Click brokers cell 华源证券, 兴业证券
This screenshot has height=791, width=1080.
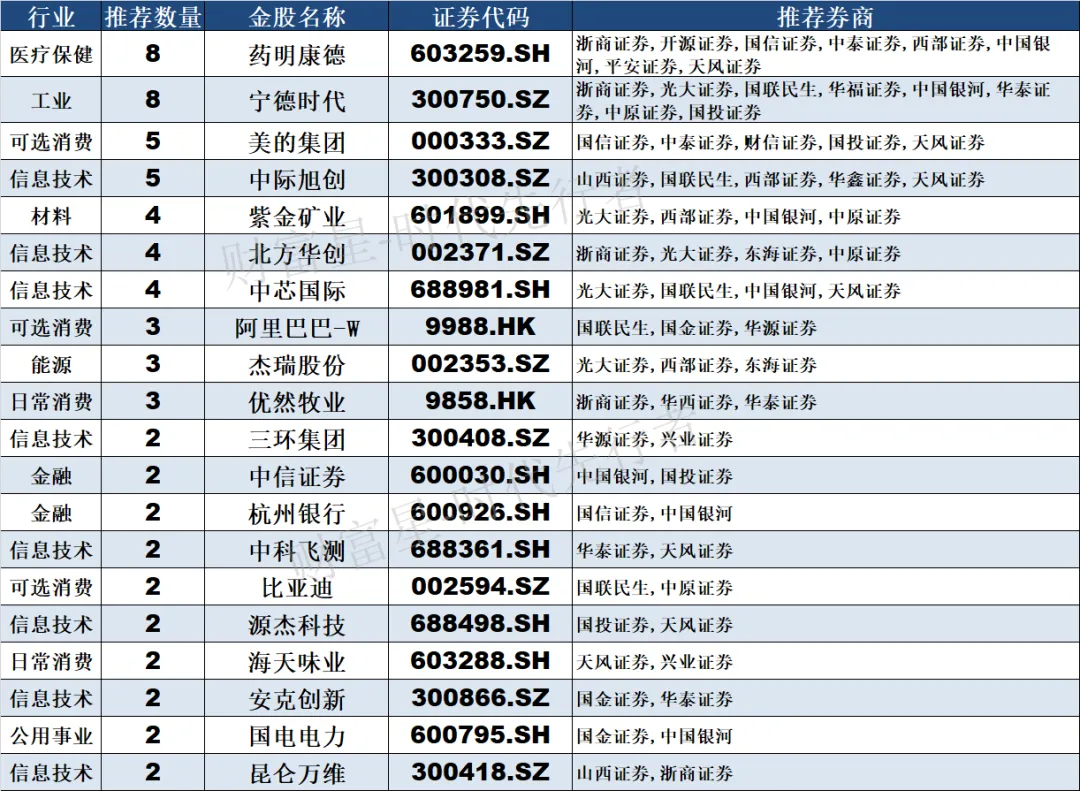point(825,440)
